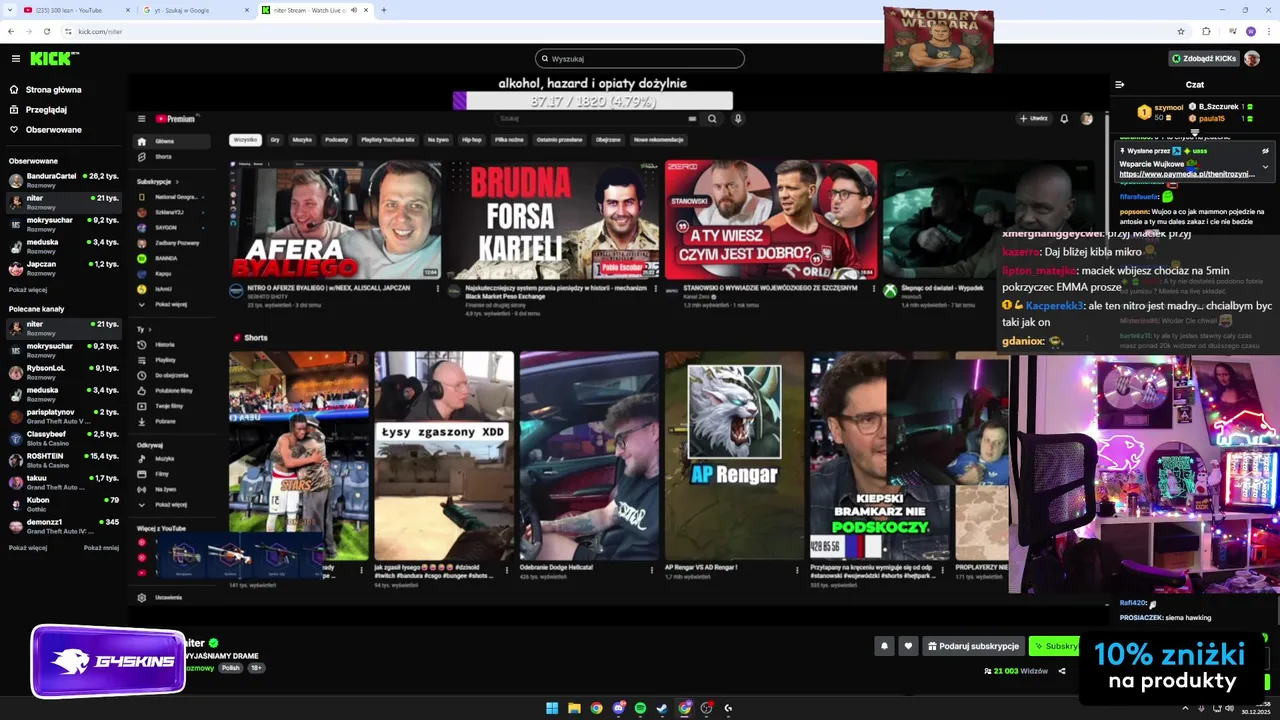This screenshot has height=720, width=1280.
Task: Click Pokaż więcej under Polecane kanały
Action: 28,548
